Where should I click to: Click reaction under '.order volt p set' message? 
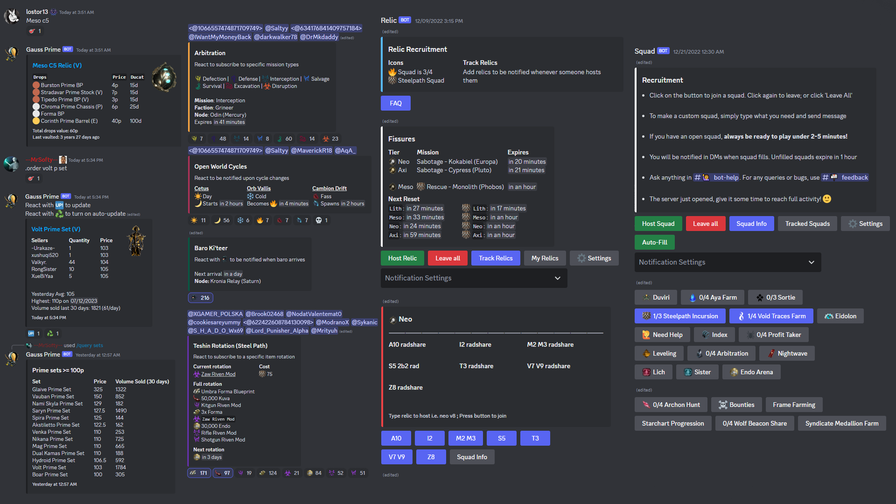[x=34, y=178]
